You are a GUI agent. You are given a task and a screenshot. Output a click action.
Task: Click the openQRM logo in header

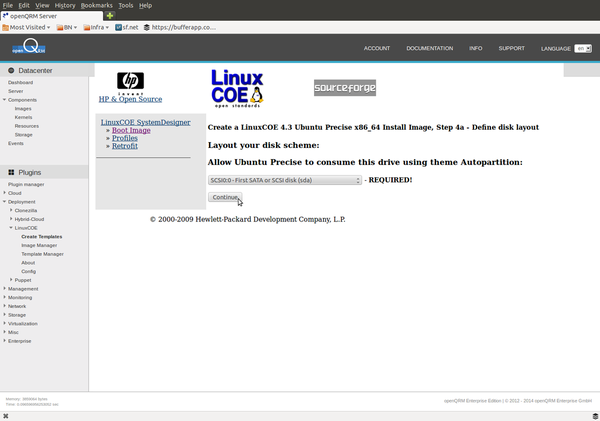(x=29, y=47)
